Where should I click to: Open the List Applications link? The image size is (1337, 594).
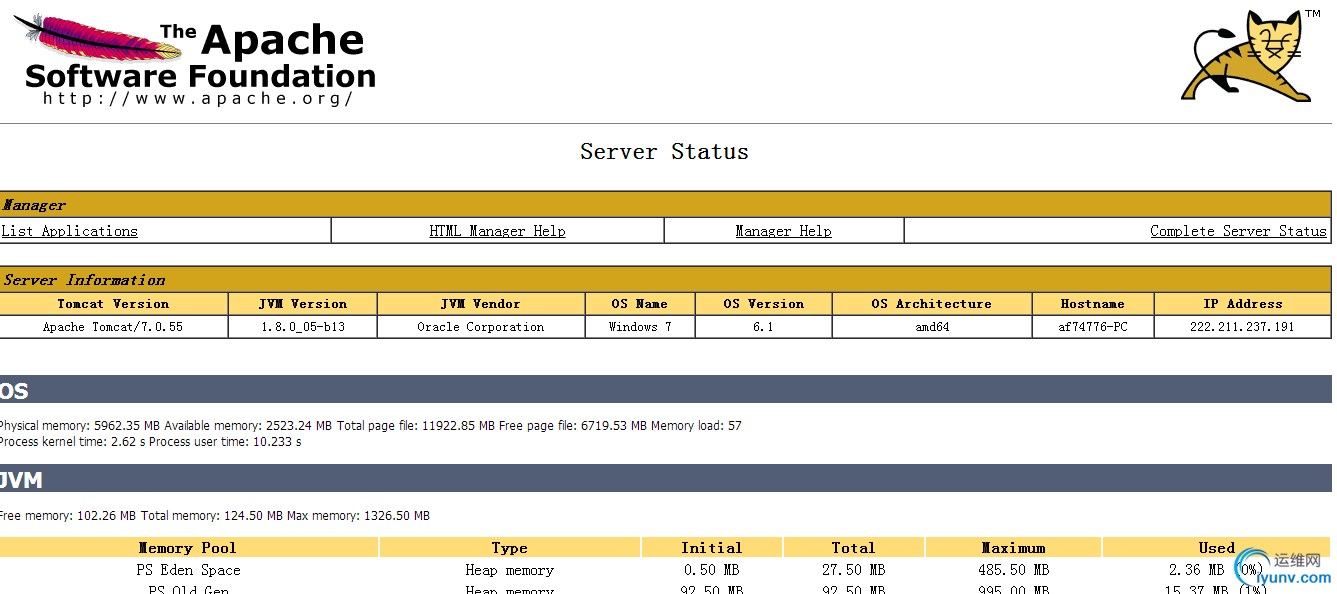tap(69, 231)
